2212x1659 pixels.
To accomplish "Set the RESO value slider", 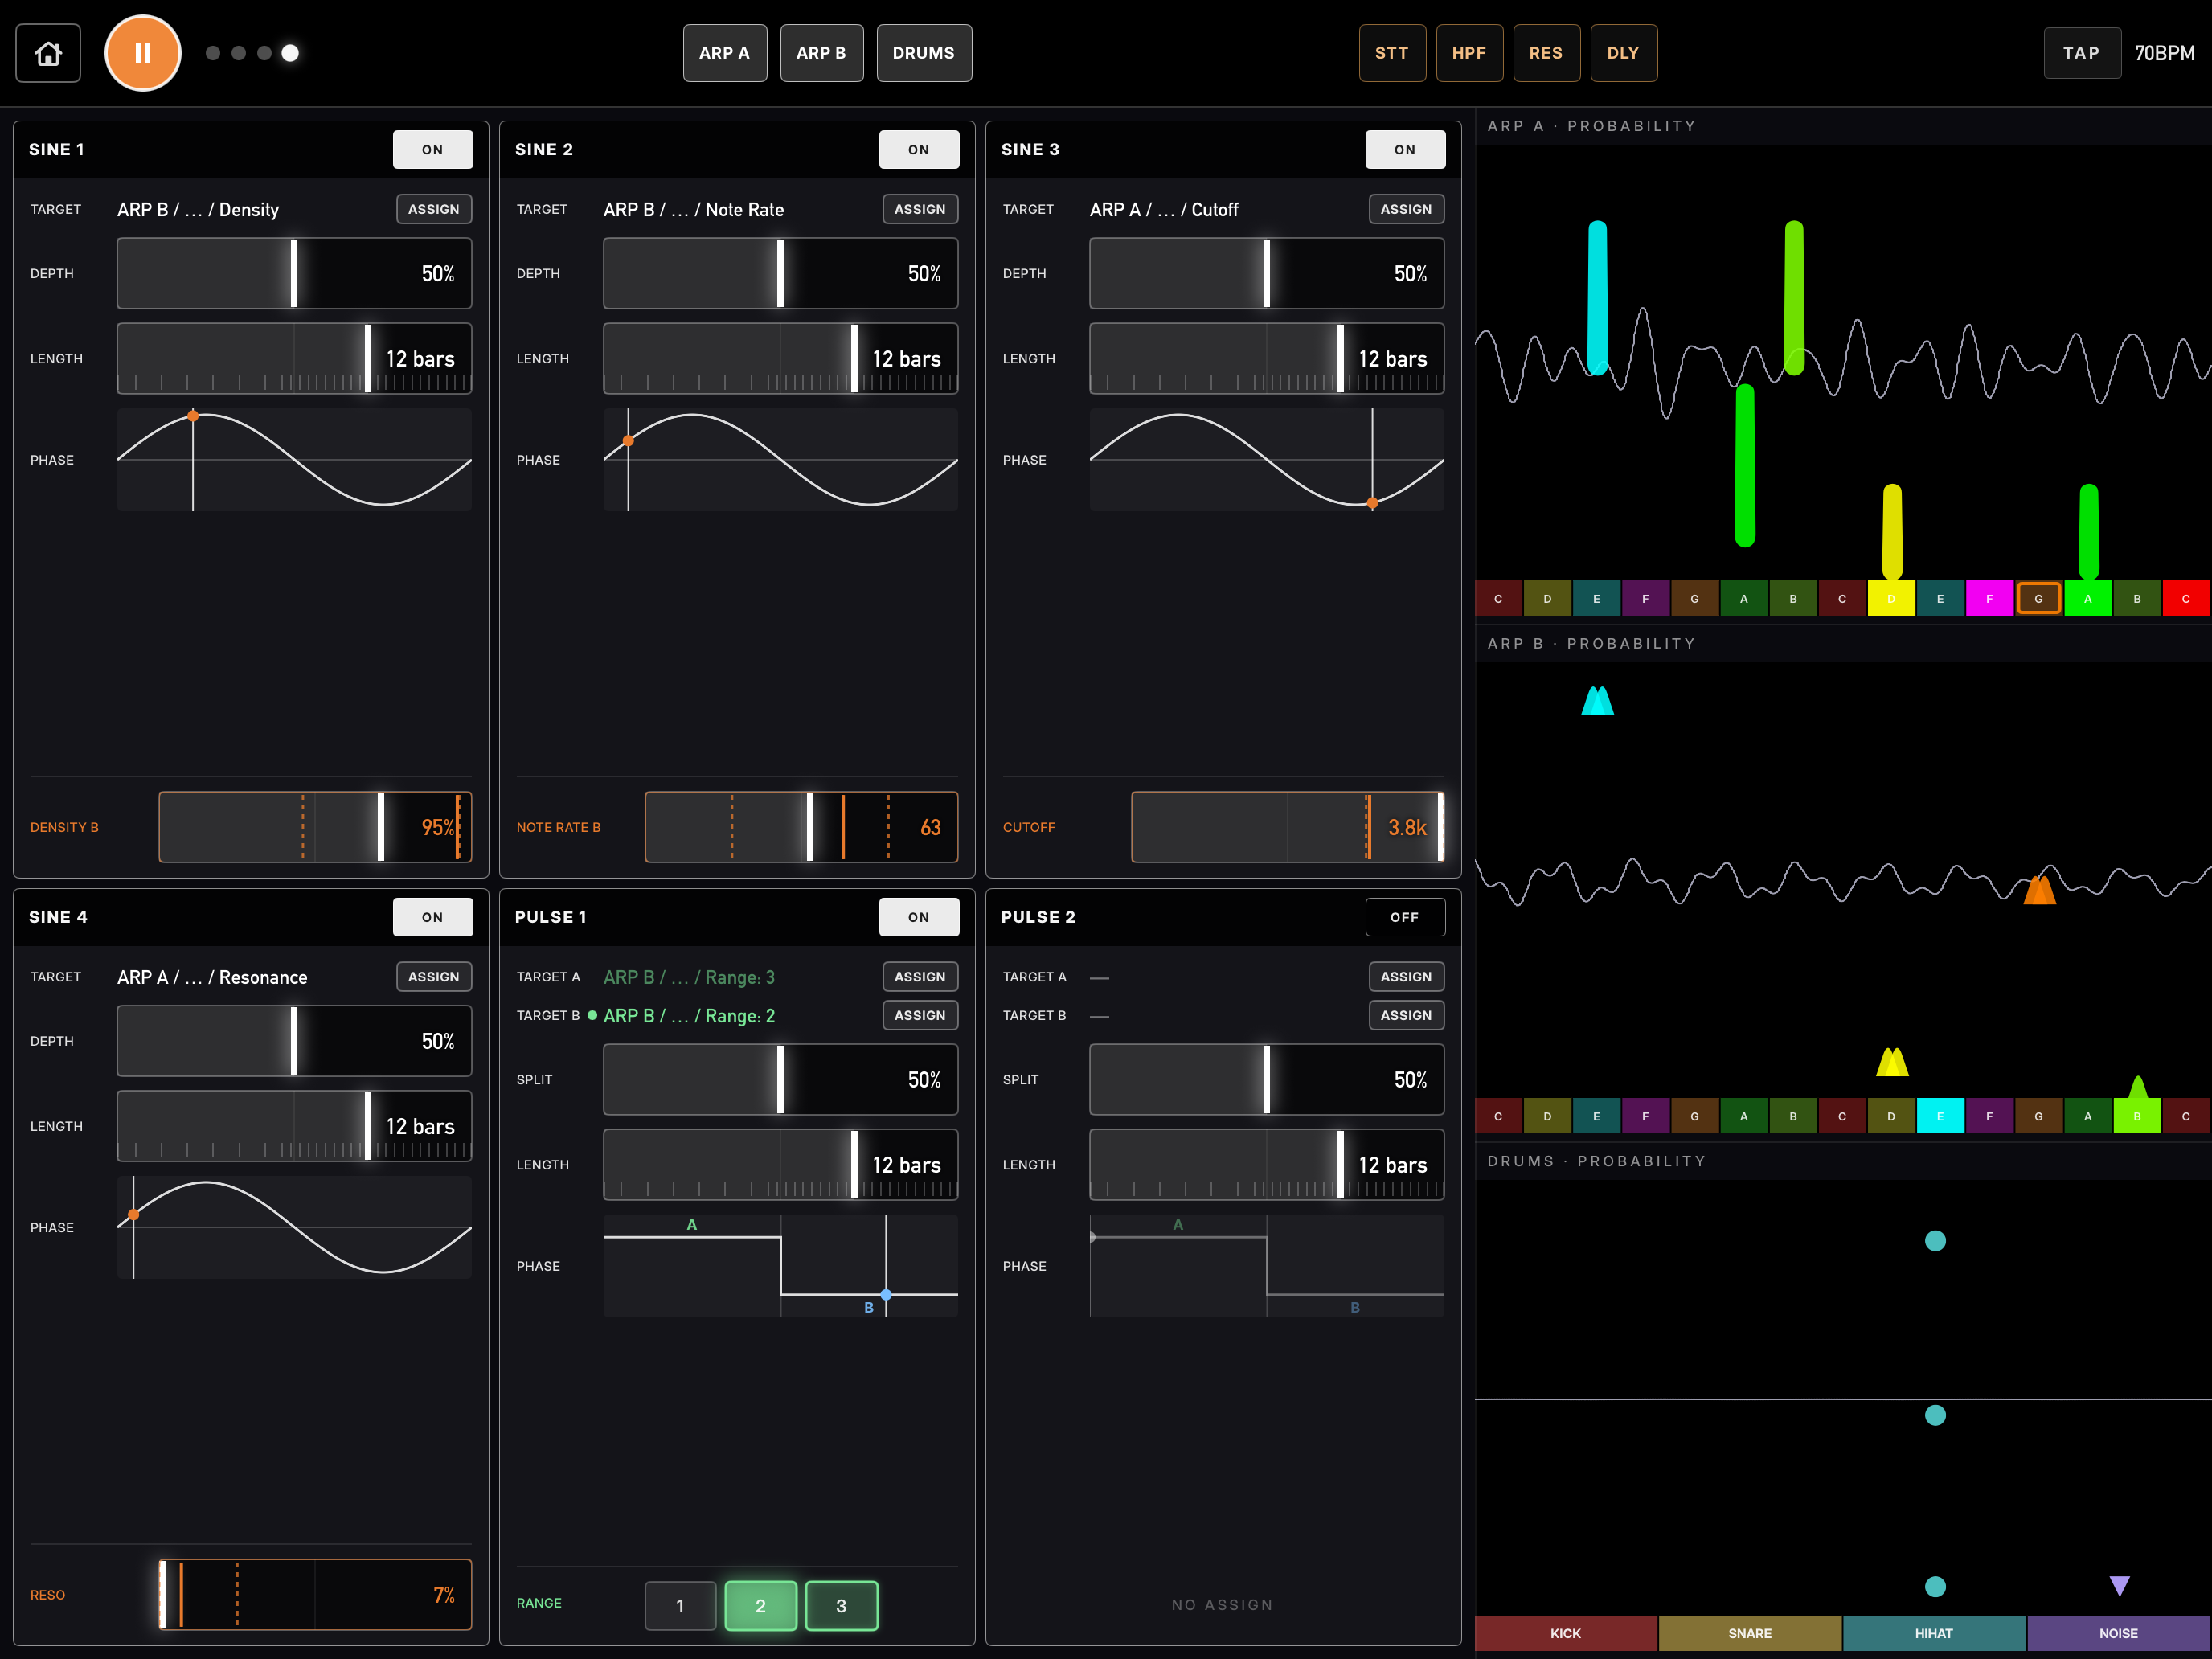I will 315,1595.
